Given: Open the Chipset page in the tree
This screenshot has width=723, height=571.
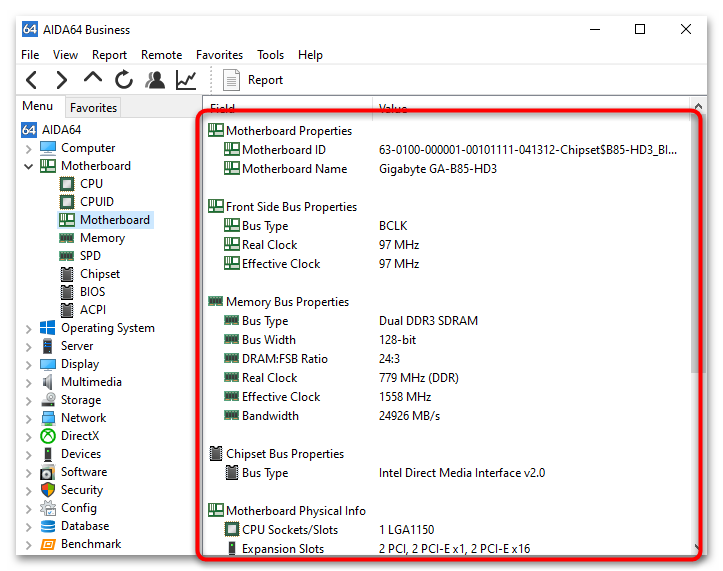Looking at the screenshot, I should (100, 274).
